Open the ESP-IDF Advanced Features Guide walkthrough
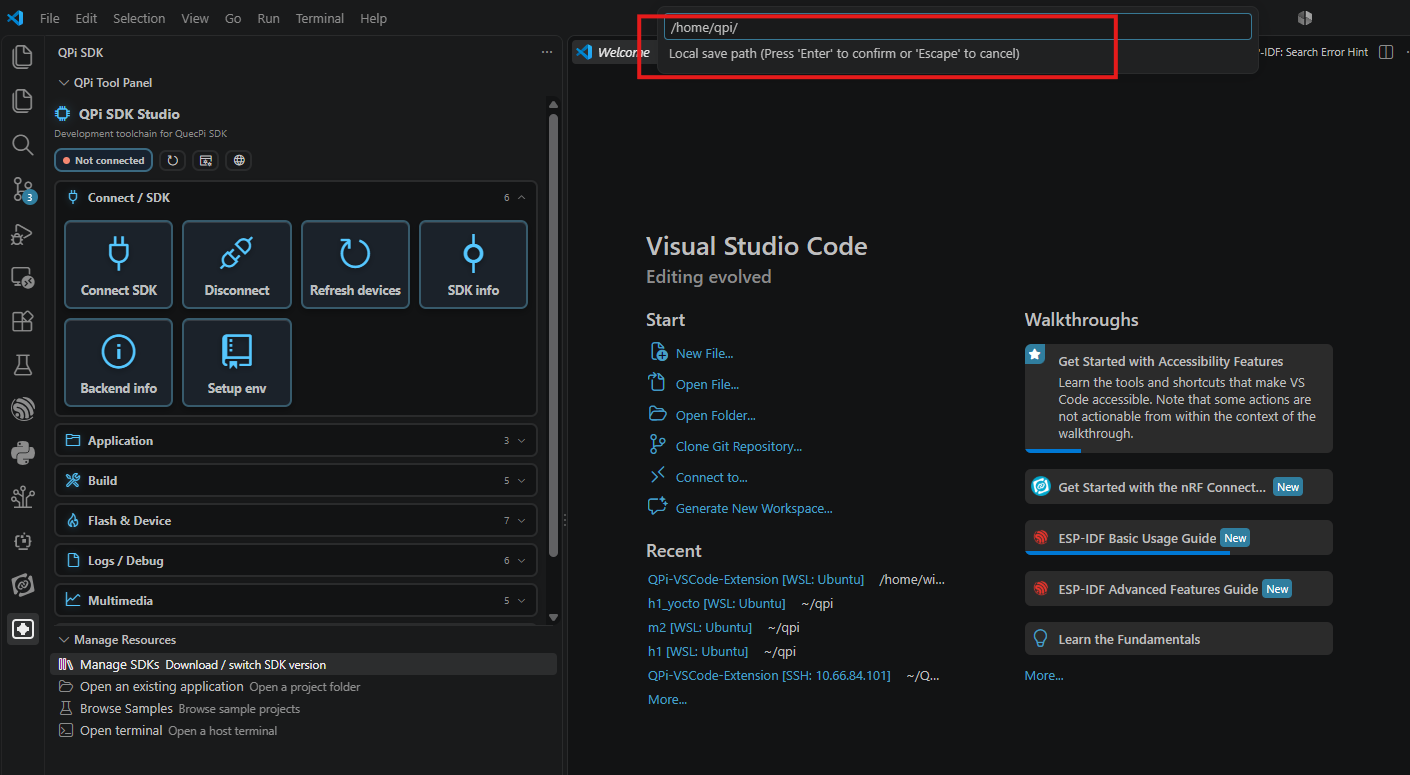The image size is (1410, 775). (1179, 588)
